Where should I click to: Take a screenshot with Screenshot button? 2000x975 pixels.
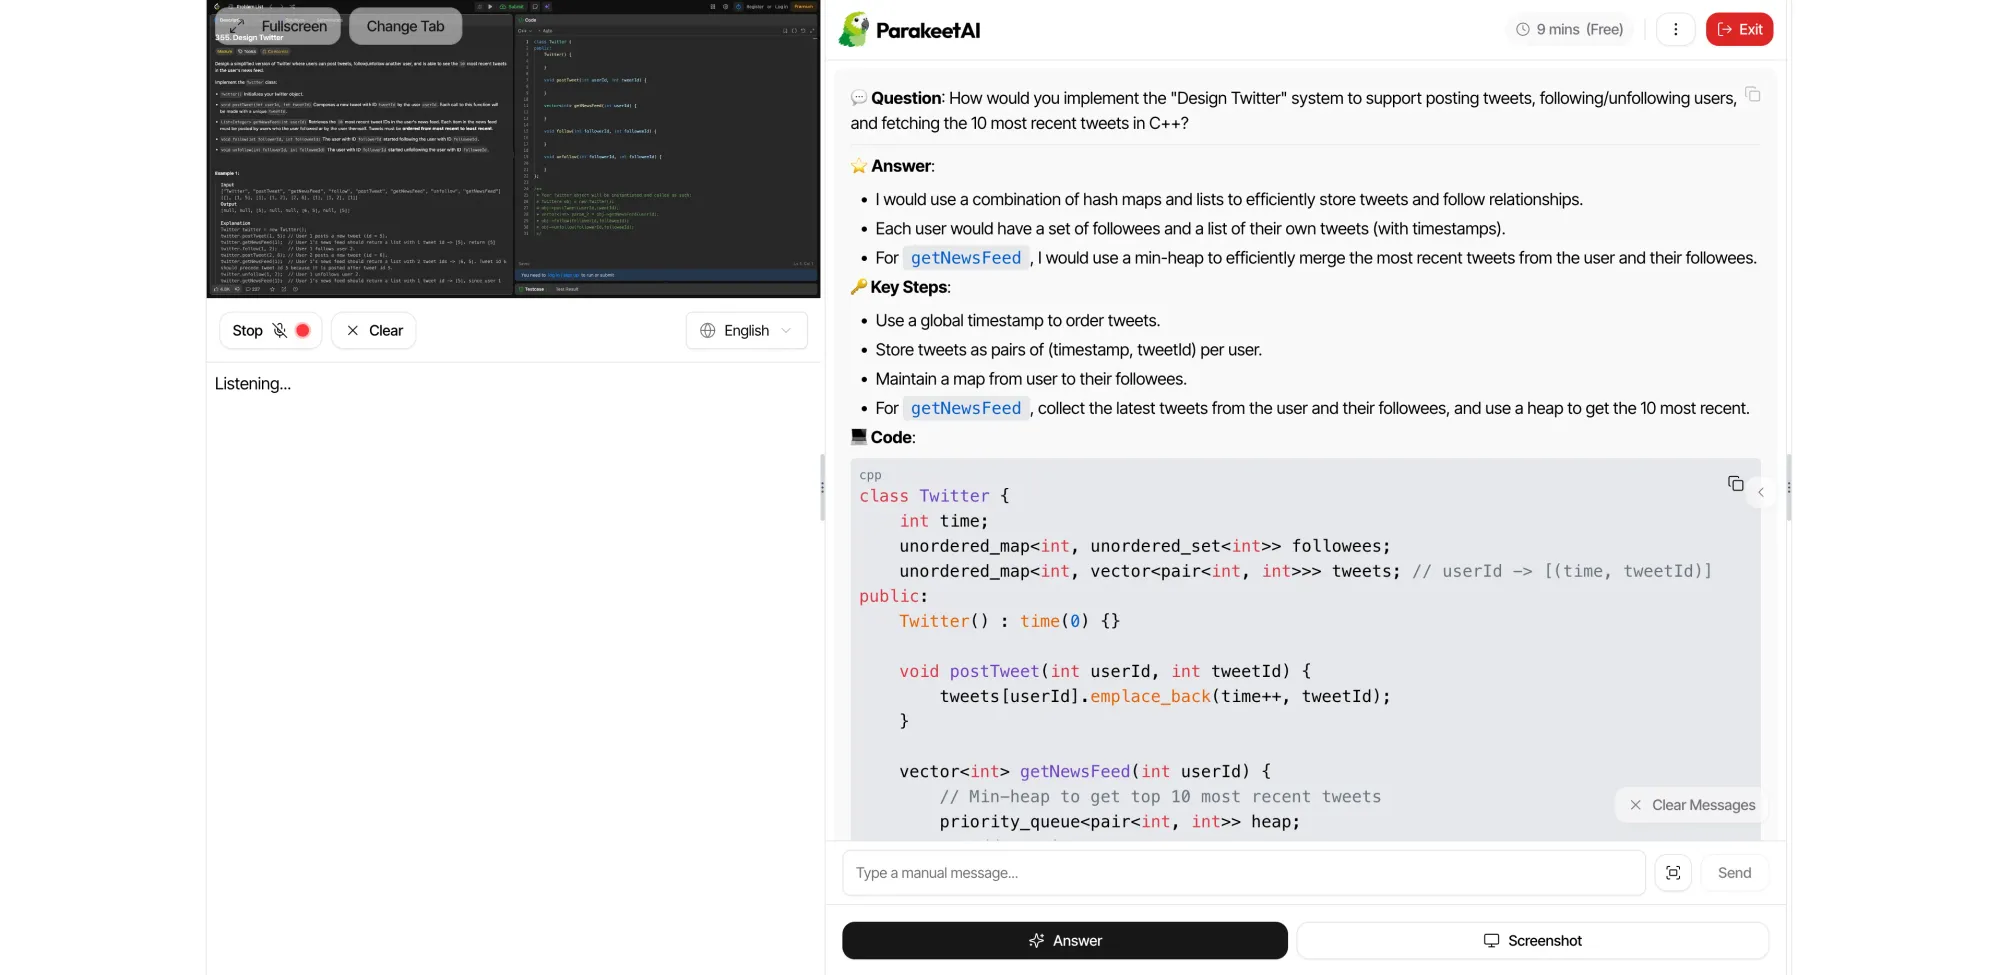point(1532,941)
